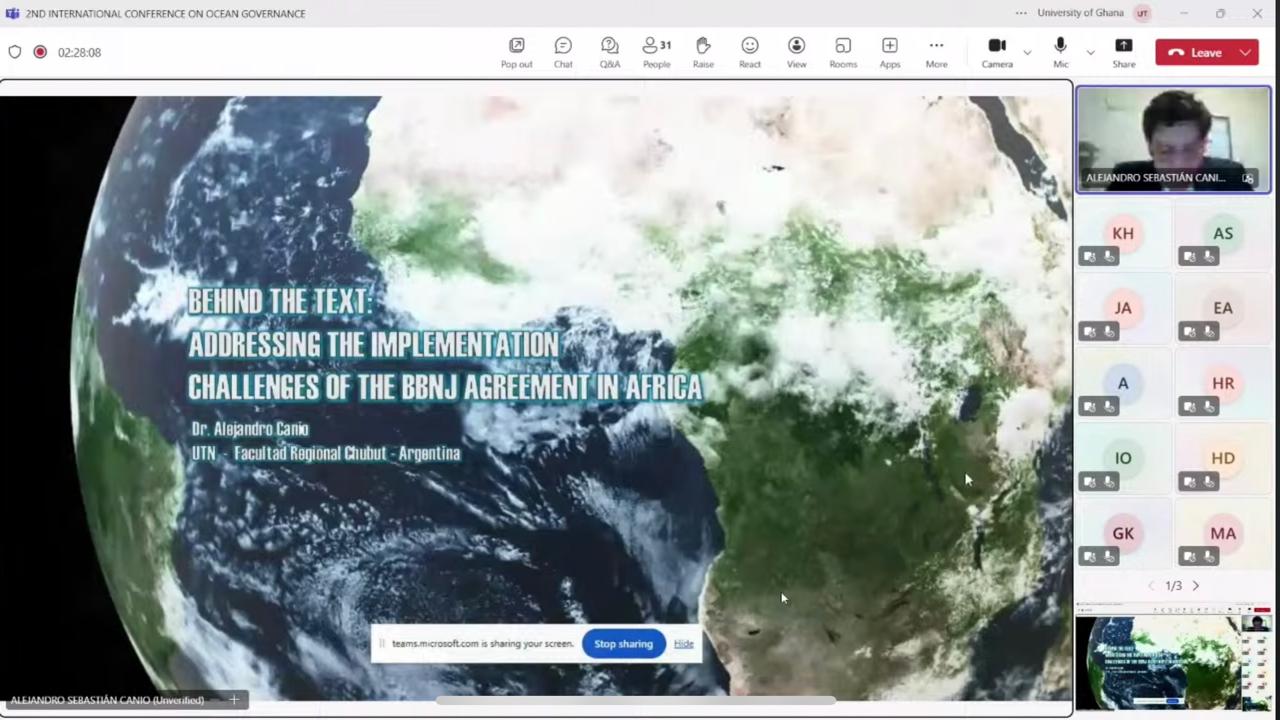Select the HD participant tile

(1223, 459)
